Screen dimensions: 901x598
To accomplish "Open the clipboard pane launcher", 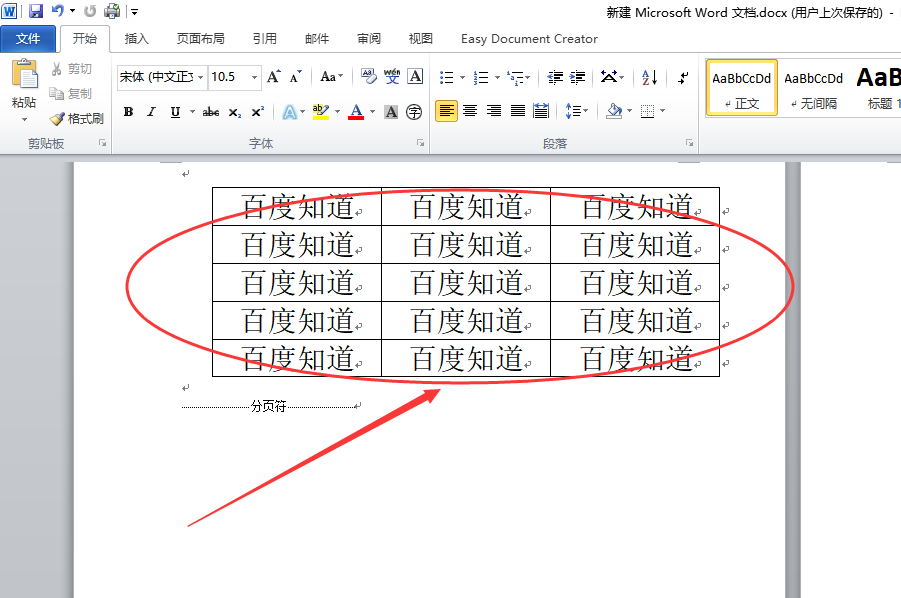I will click(102, 143).
